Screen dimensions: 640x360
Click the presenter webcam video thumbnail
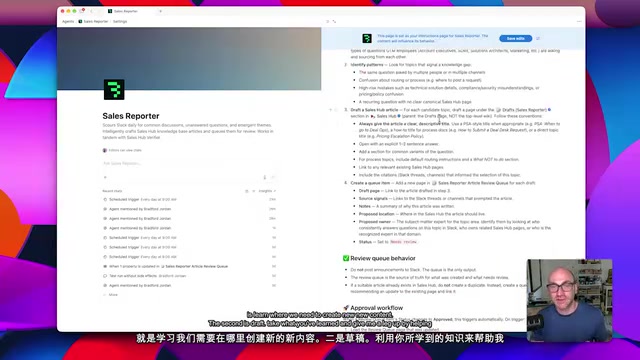click(x=569, y=300)
